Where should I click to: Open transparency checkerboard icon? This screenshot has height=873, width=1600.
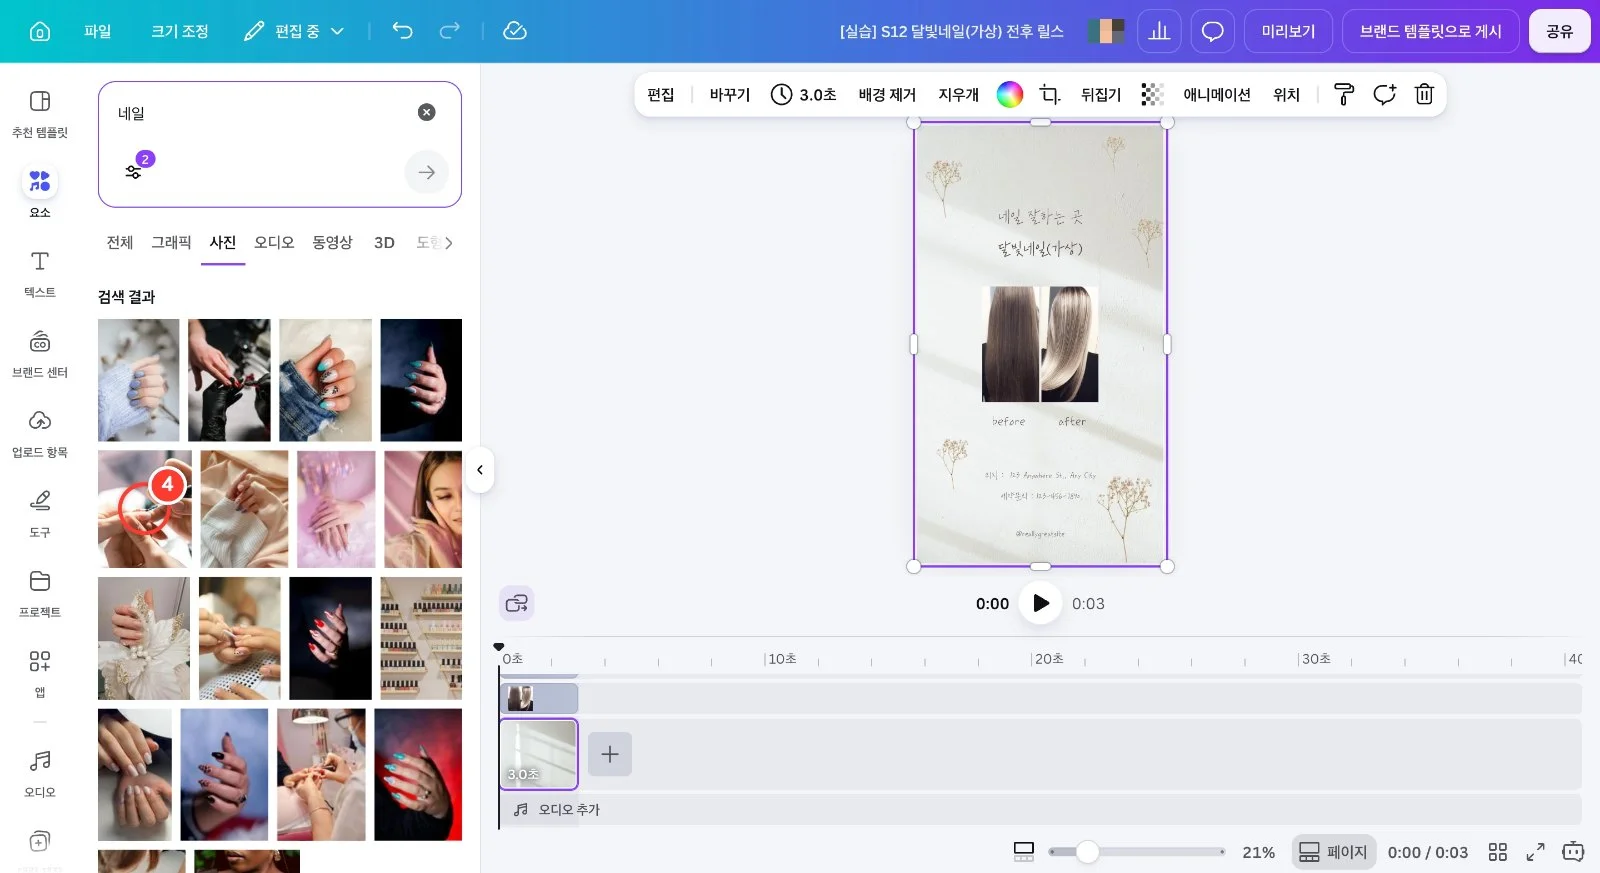[1152, 94]
